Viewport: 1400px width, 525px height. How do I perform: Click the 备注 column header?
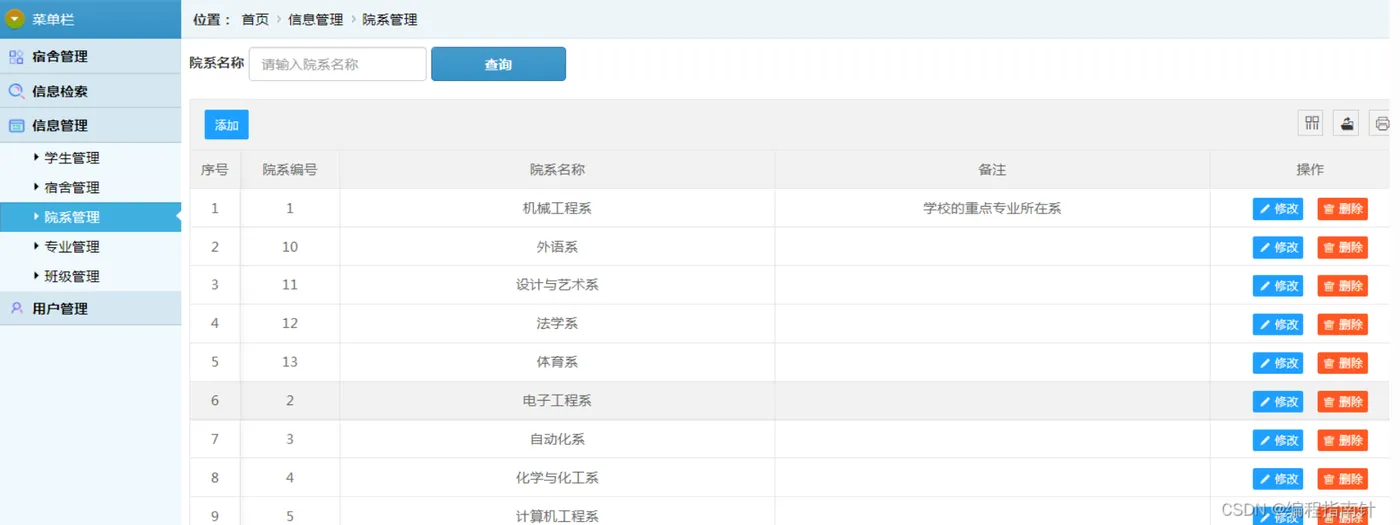click(992, 170)
